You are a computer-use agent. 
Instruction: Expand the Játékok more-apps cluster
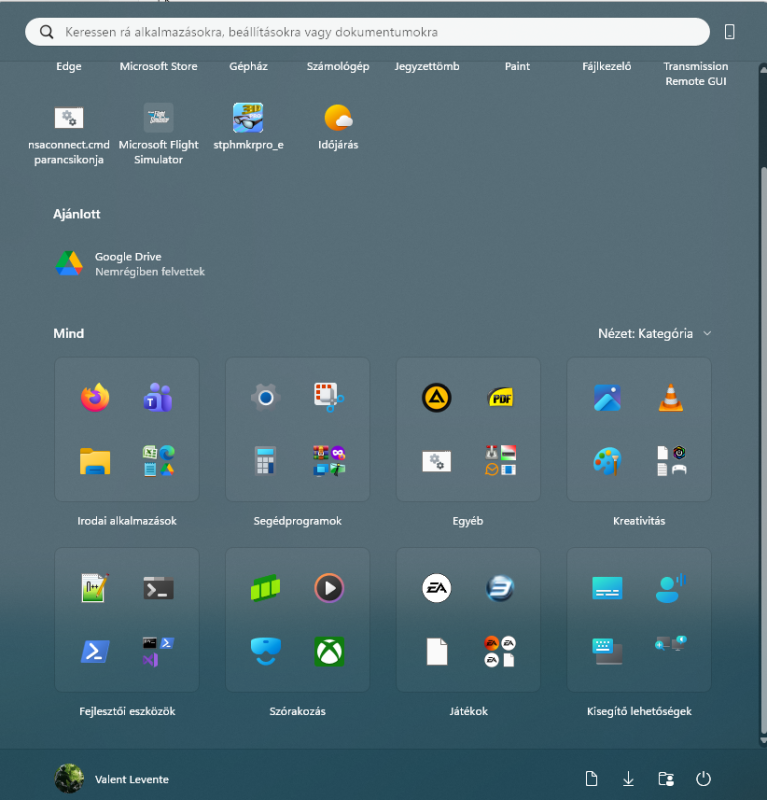pos(500,652)
